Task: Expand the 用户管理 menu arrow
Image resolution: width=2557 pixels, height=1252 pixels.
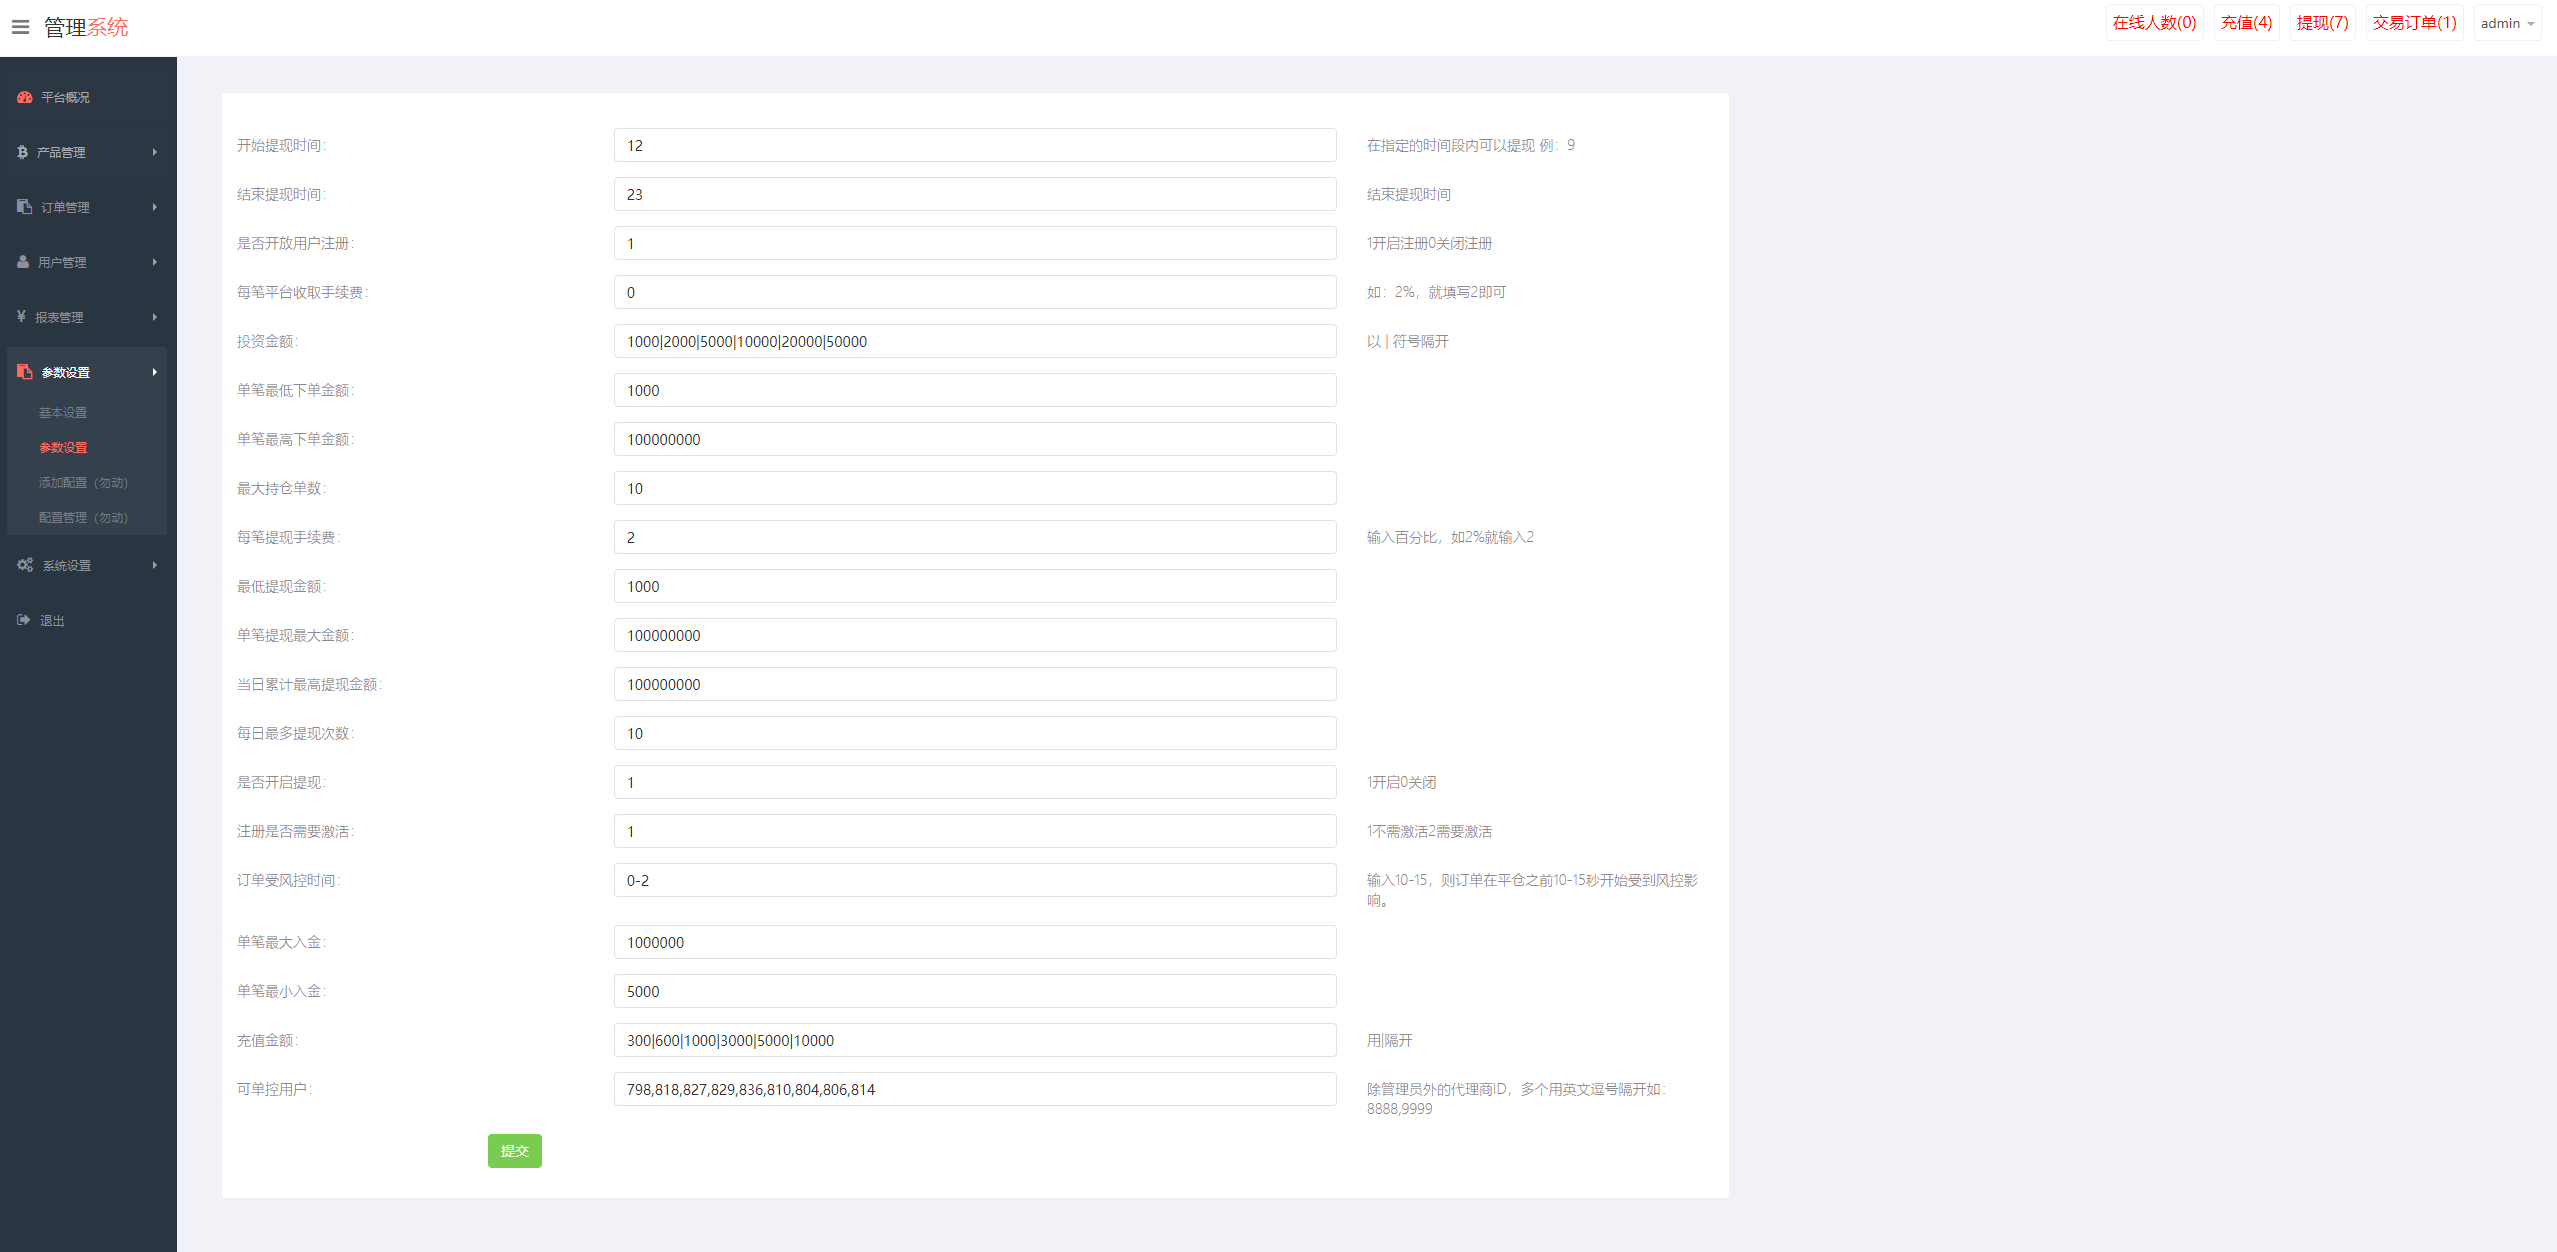Action: coord(155,262)
